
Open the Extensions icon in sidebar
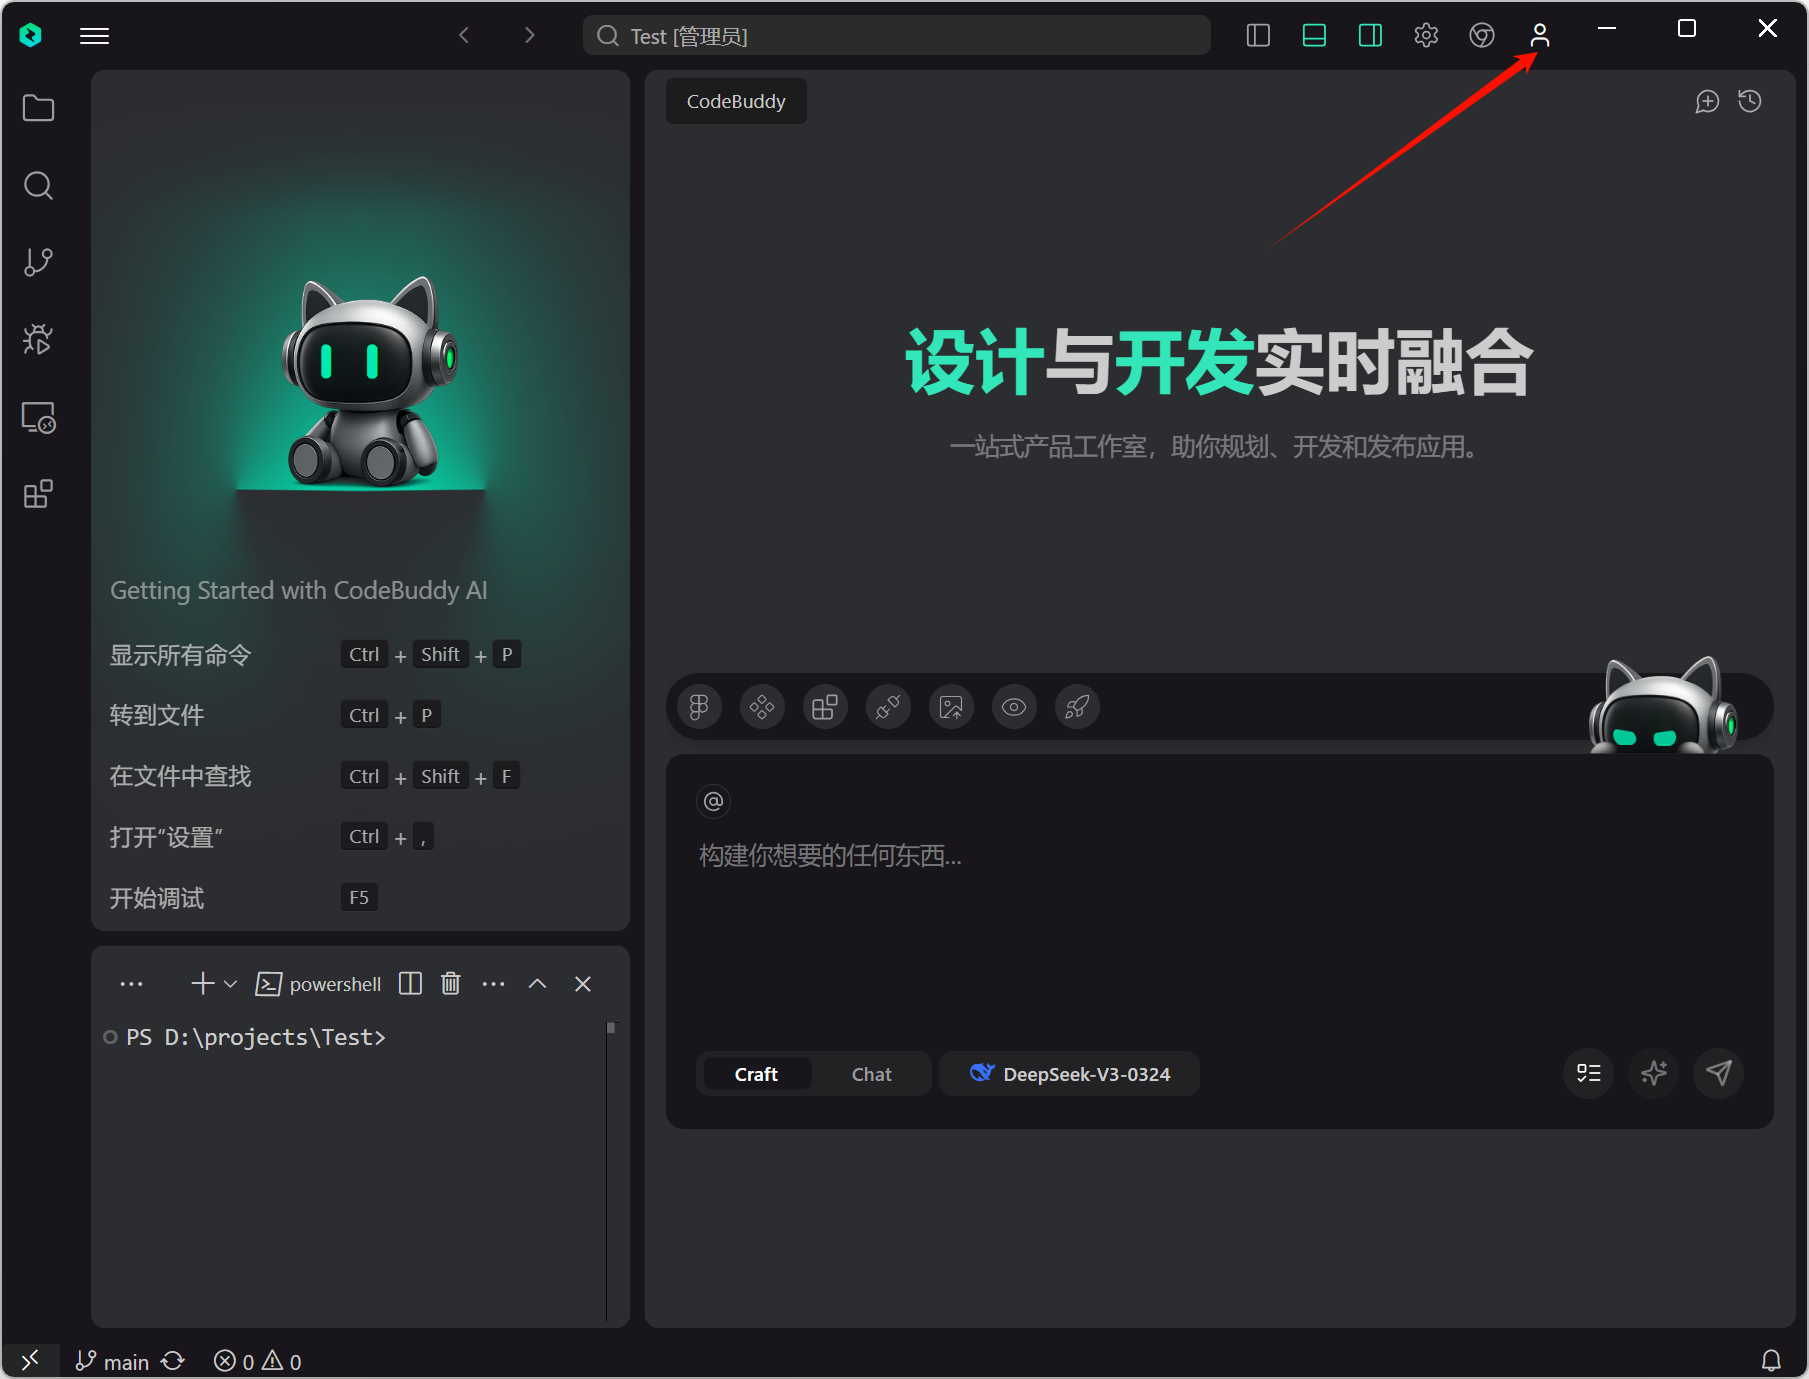click(x=38, y=494)
